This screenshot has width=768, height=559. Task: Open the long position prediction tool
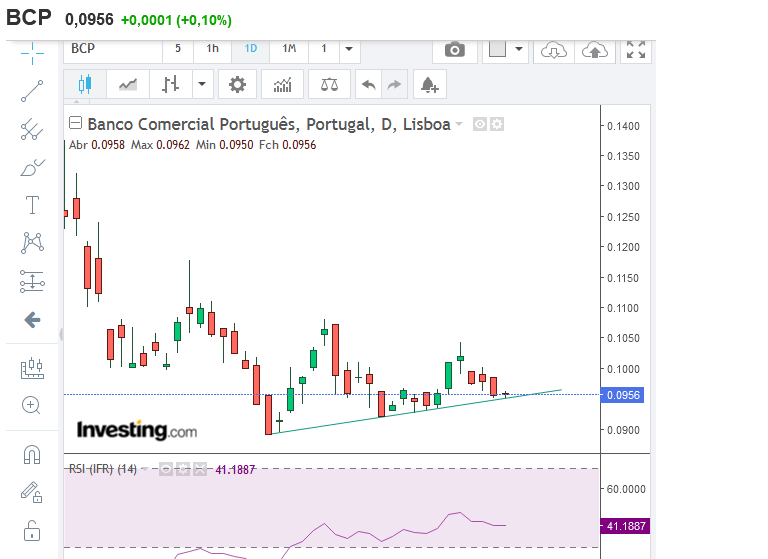pyautogui.click(x=32, y=282)
